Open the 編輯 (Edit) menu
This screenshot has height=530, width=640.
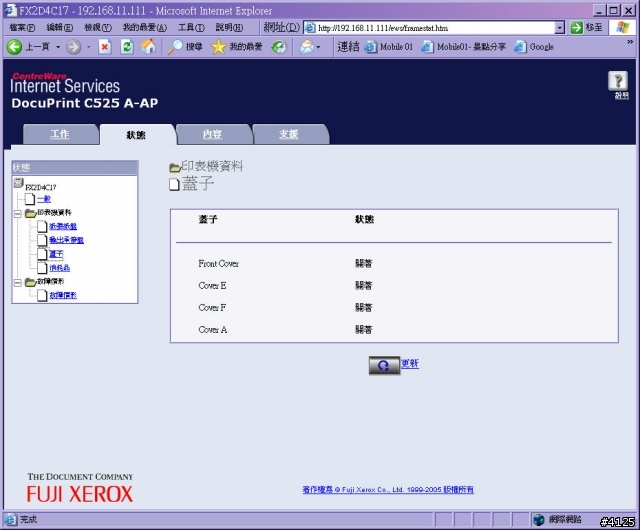coord(60,27)
